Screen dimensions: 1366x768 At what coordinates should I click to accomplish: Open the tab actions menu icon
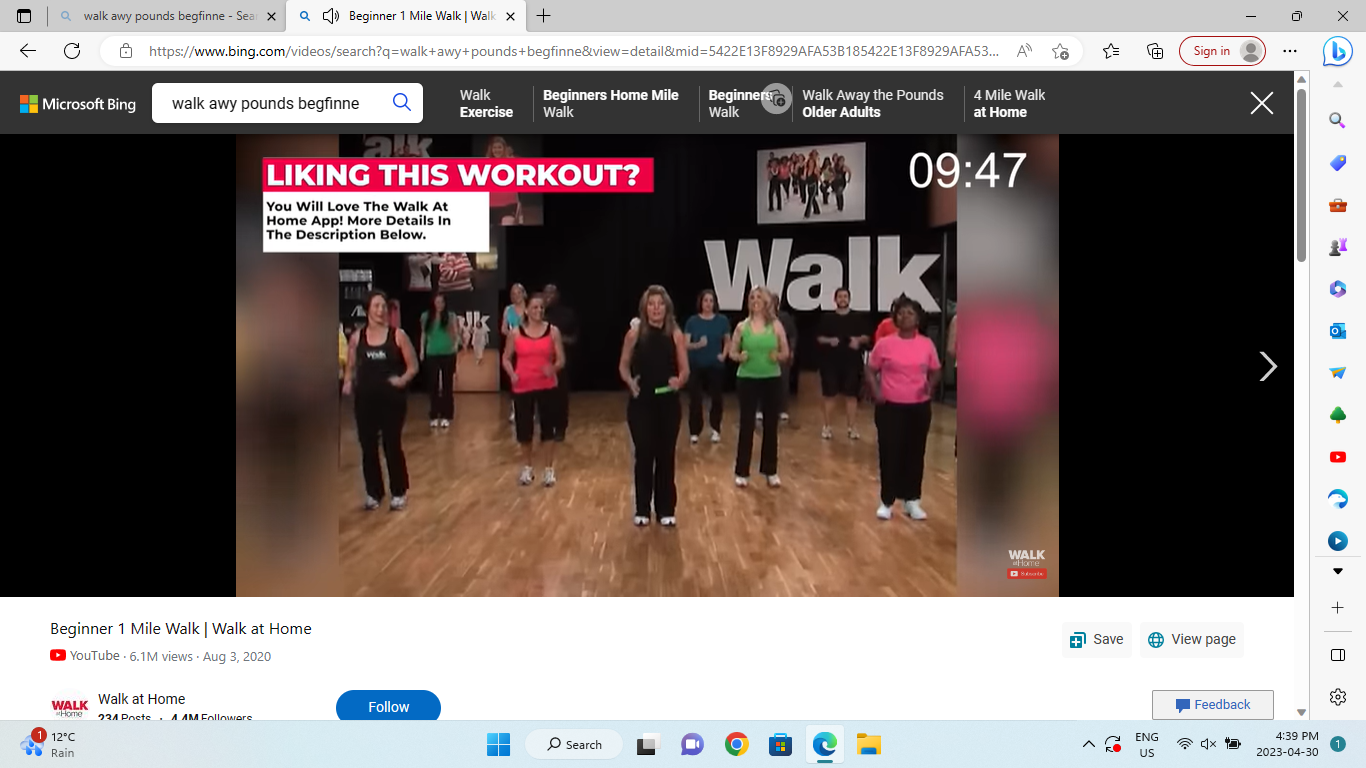coord(24,16)
